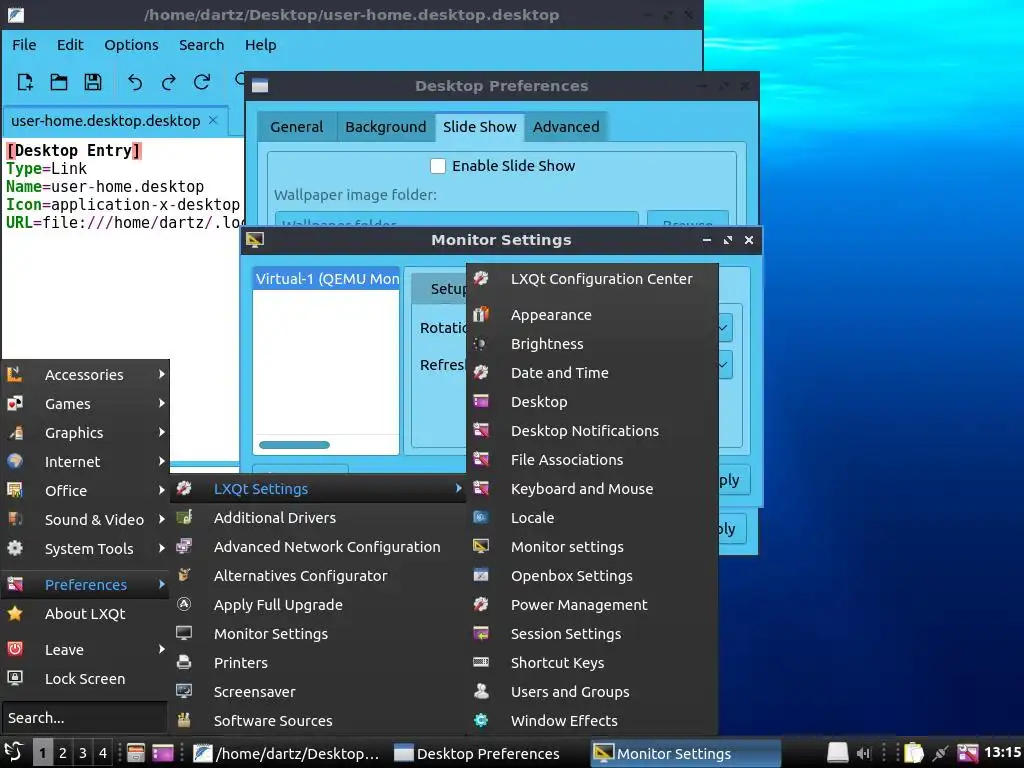Click the Undo arrow icon in editor toolbar
This screenshot has width=1024, height=768.
pos(135,82)
